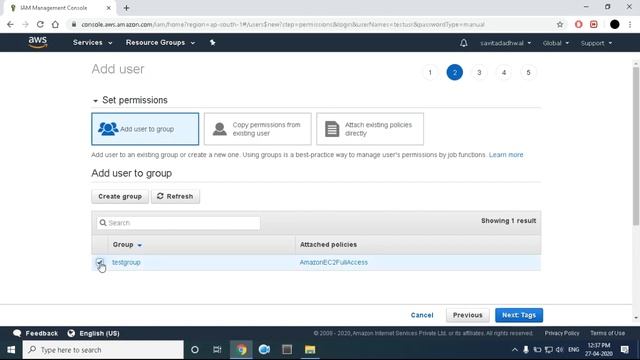This screenshot has height=360, width=640.
Task: Click the Opera red extension icon
Action: [x=578, y=24]
